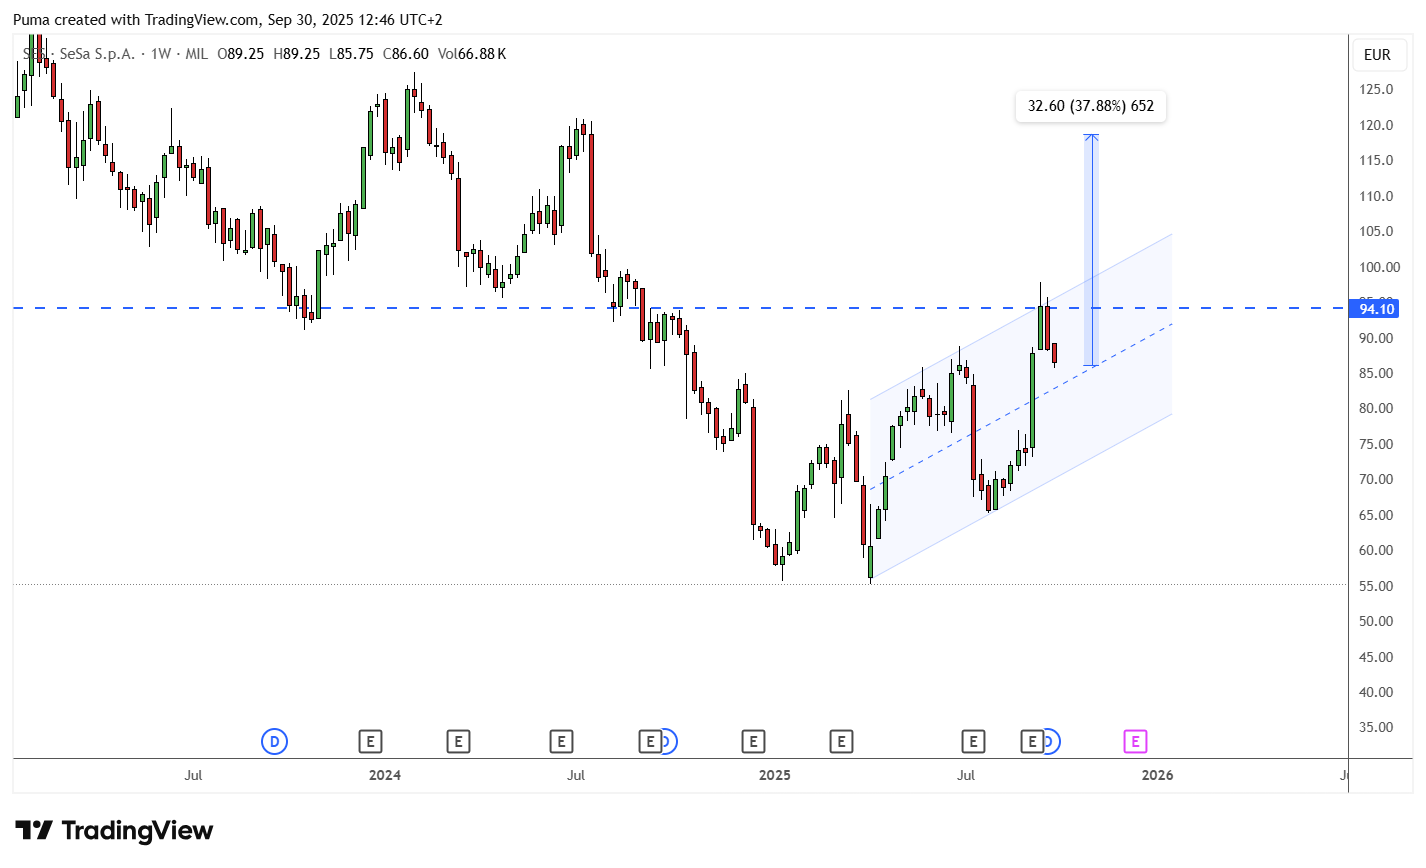Image resolution: width=1426 pixels, height=868 pixels.
Task: Click the SeSa S.p.A. symbol title
Action: pyautogui.click(x=97, y=54)
